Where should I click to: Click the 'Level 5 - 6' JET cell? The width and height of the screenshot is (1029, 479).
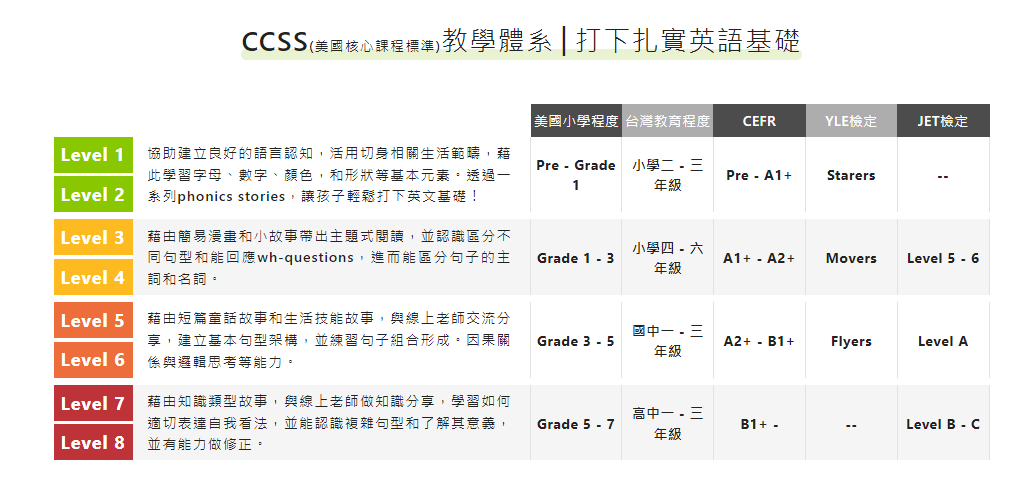(943, 258)
